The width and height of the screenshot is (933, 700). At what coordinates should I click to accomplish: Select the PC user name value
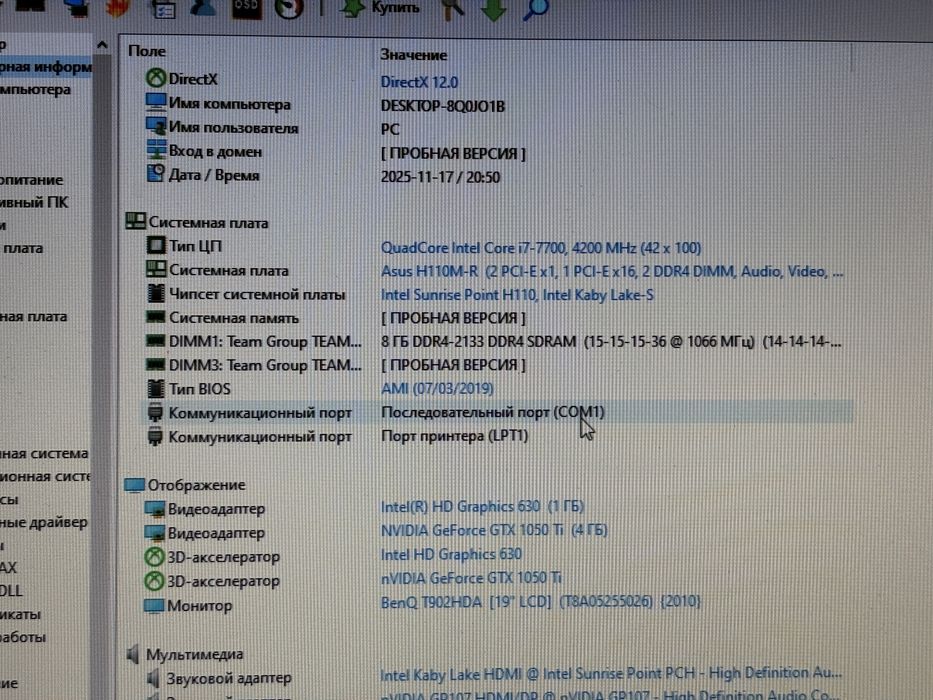tap(390, 129)
